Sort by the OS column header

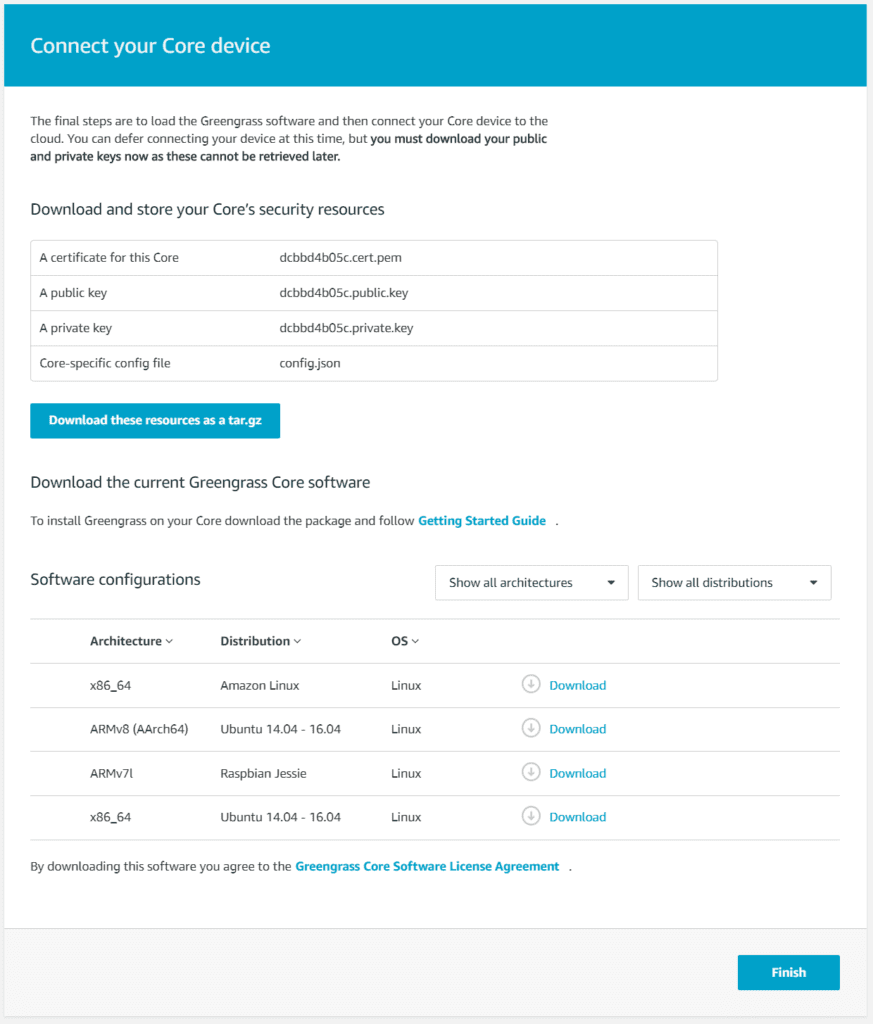coord(405,641)
